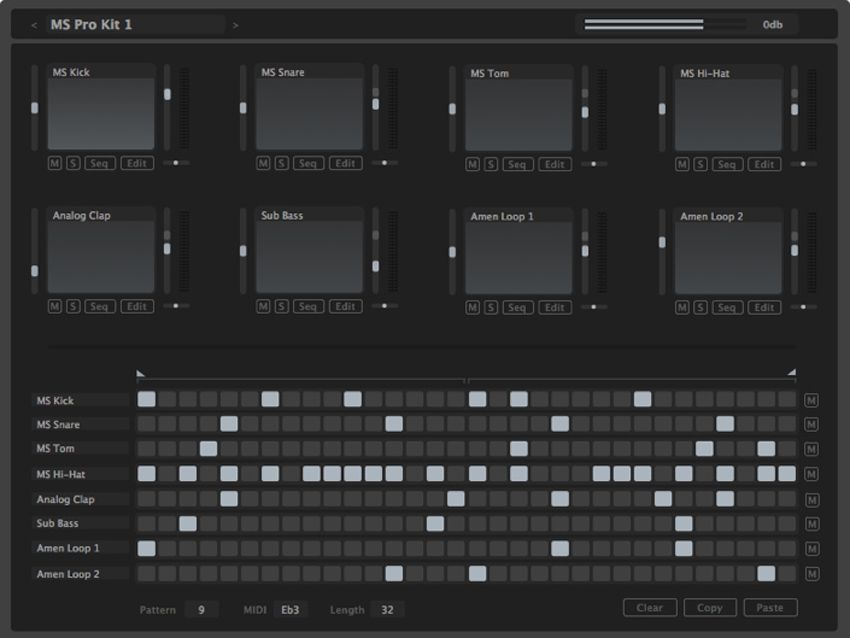Open the Edit panel for MS Tom

[x=555, y=164]
